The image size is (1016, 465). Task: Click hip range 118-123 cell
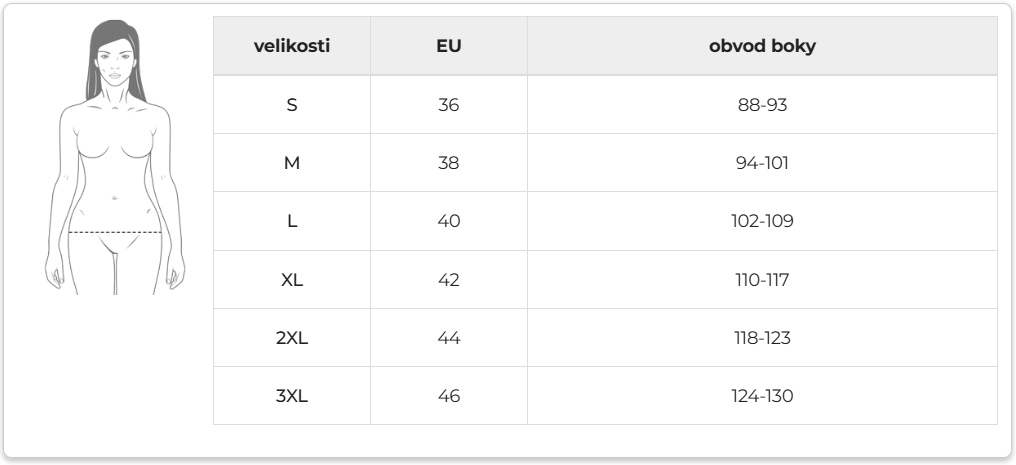coord(762,337)
